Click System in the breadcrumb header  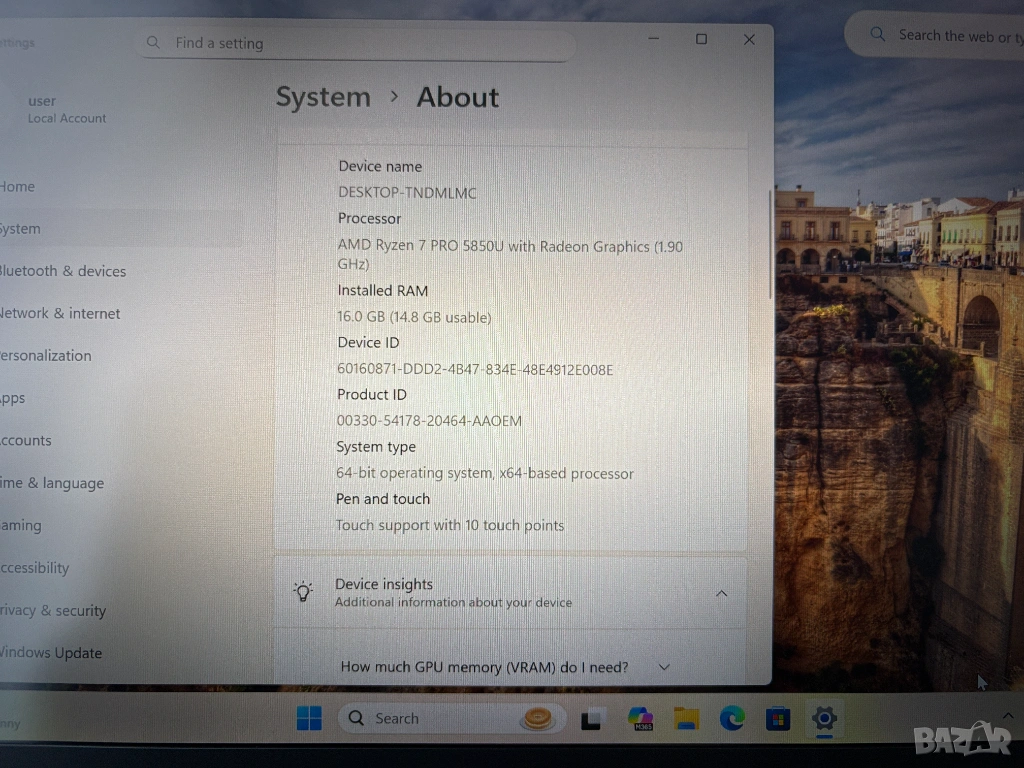[x=323, y=97]
